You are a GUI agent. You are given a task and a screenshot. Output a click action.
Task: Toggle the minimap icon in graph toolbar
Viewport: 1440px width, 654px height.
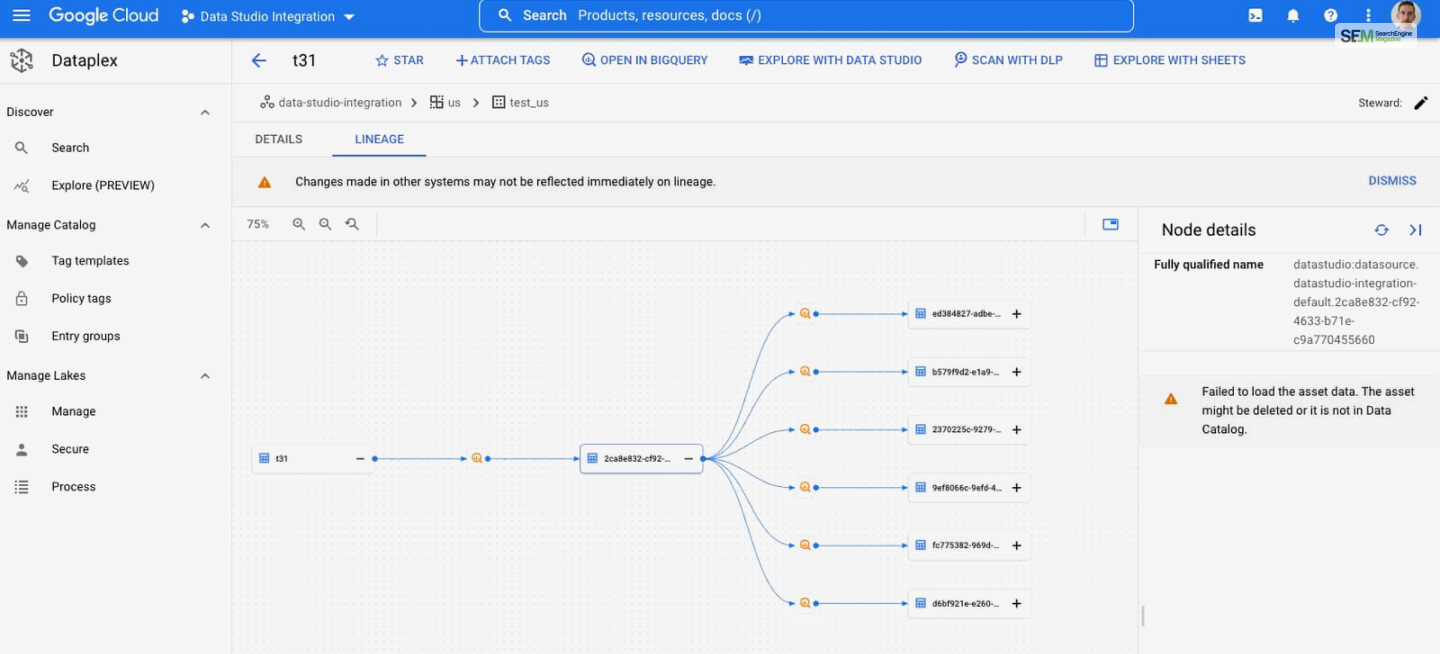click(x=1110, y=224)
